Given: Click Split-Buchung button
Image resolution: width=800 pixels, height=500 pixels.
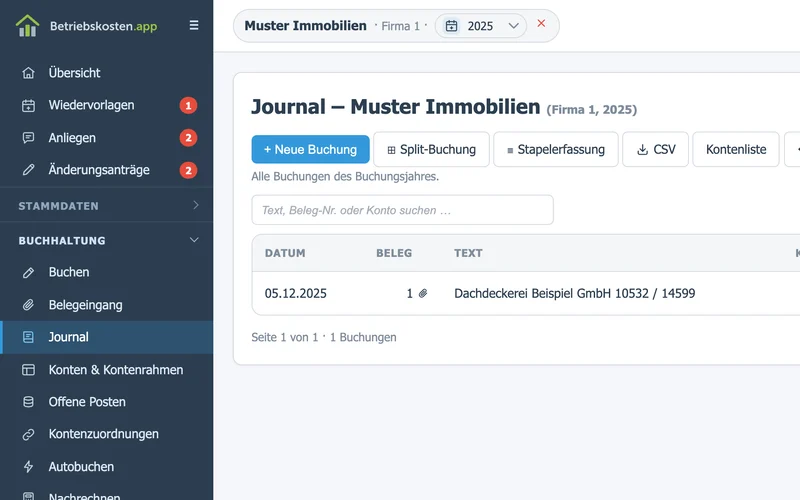Looking at the screenshot, I should point(432,149).
